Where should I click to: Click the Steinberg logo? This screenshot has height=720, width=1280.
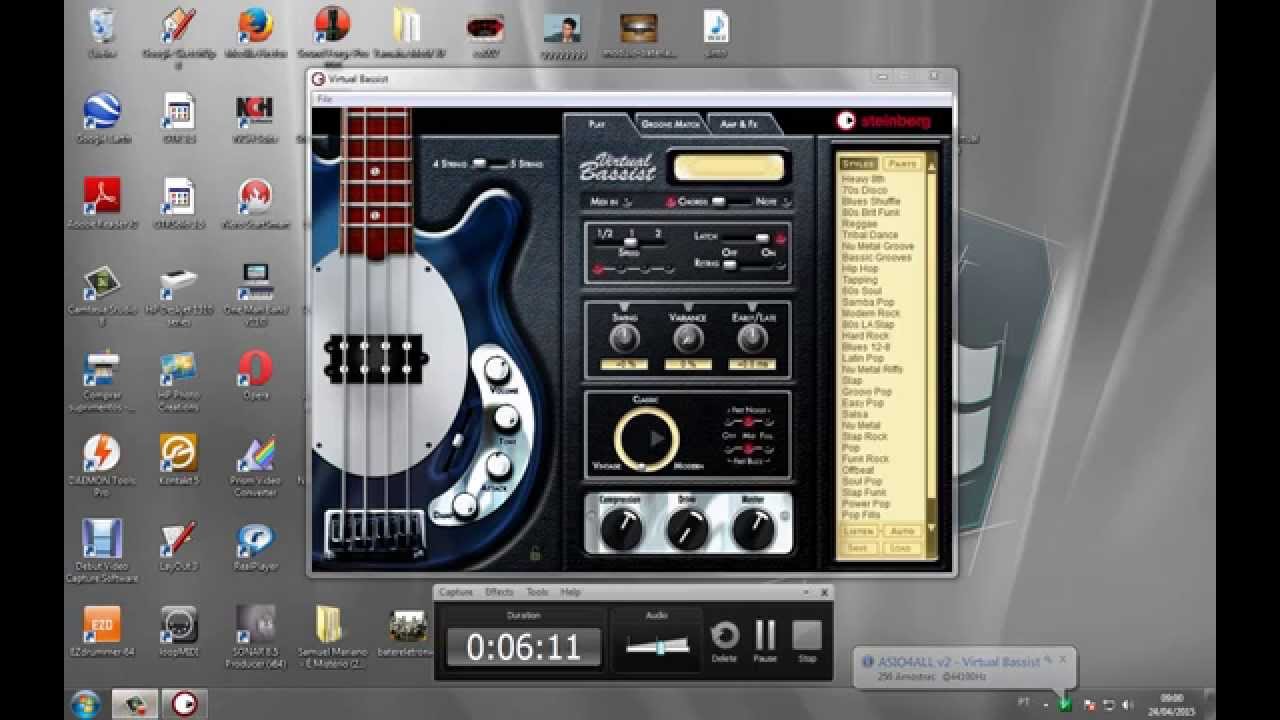click(x=884, y=120)
